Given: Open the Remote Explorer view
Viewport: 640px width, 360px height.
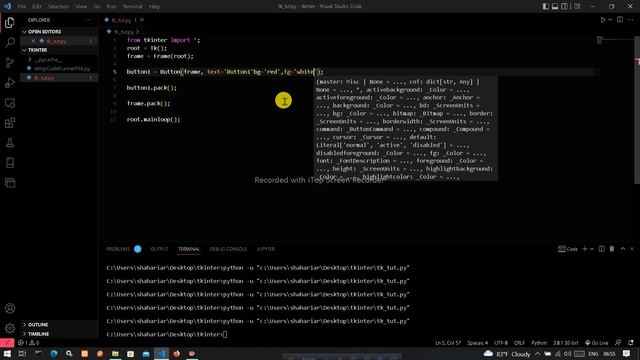Looking at the screenshot, I should pyautogui.click(x=10, y=103).
